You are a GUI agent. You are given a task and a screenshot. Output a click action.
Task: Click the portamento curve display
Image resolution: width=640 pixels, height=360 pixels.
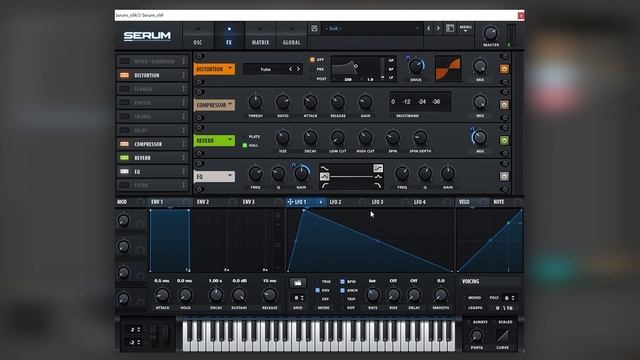(502, 336)
